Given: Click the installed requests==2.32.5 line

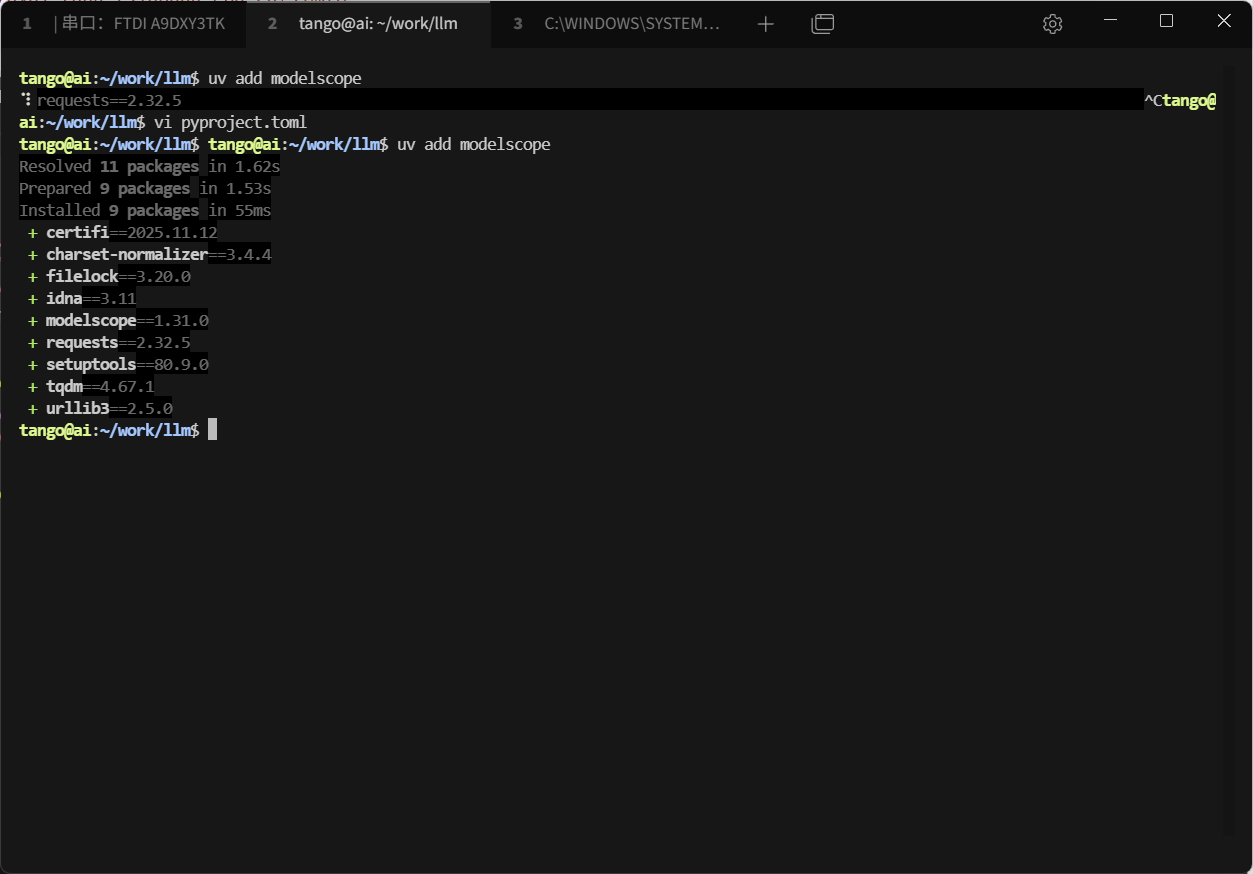Looking at the screenshot, I should pos(109,342).
